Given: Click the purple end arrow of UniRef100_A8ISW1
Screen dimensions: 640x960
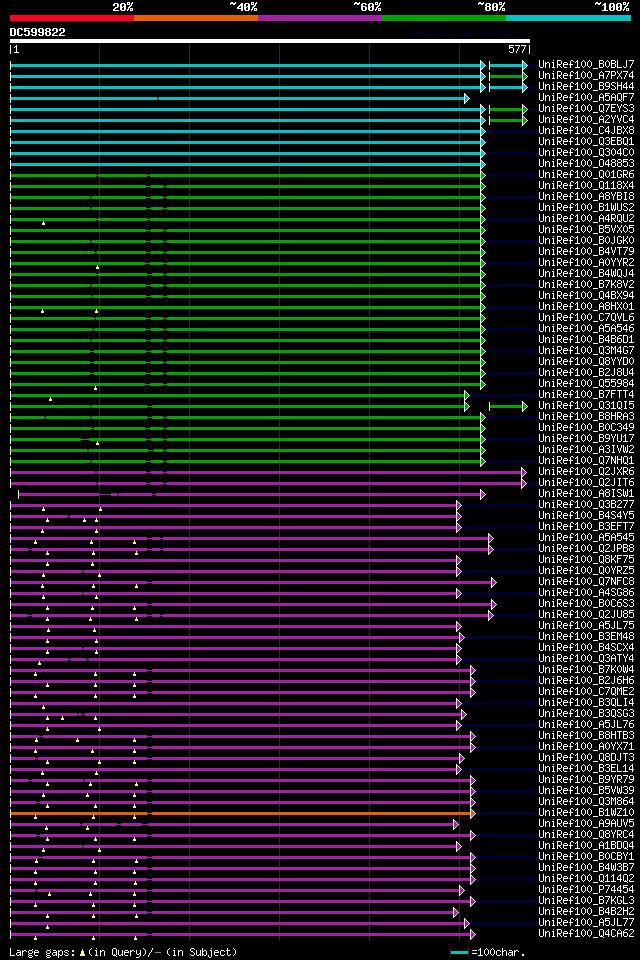Looking at the screenshot, I should point(483,495).
